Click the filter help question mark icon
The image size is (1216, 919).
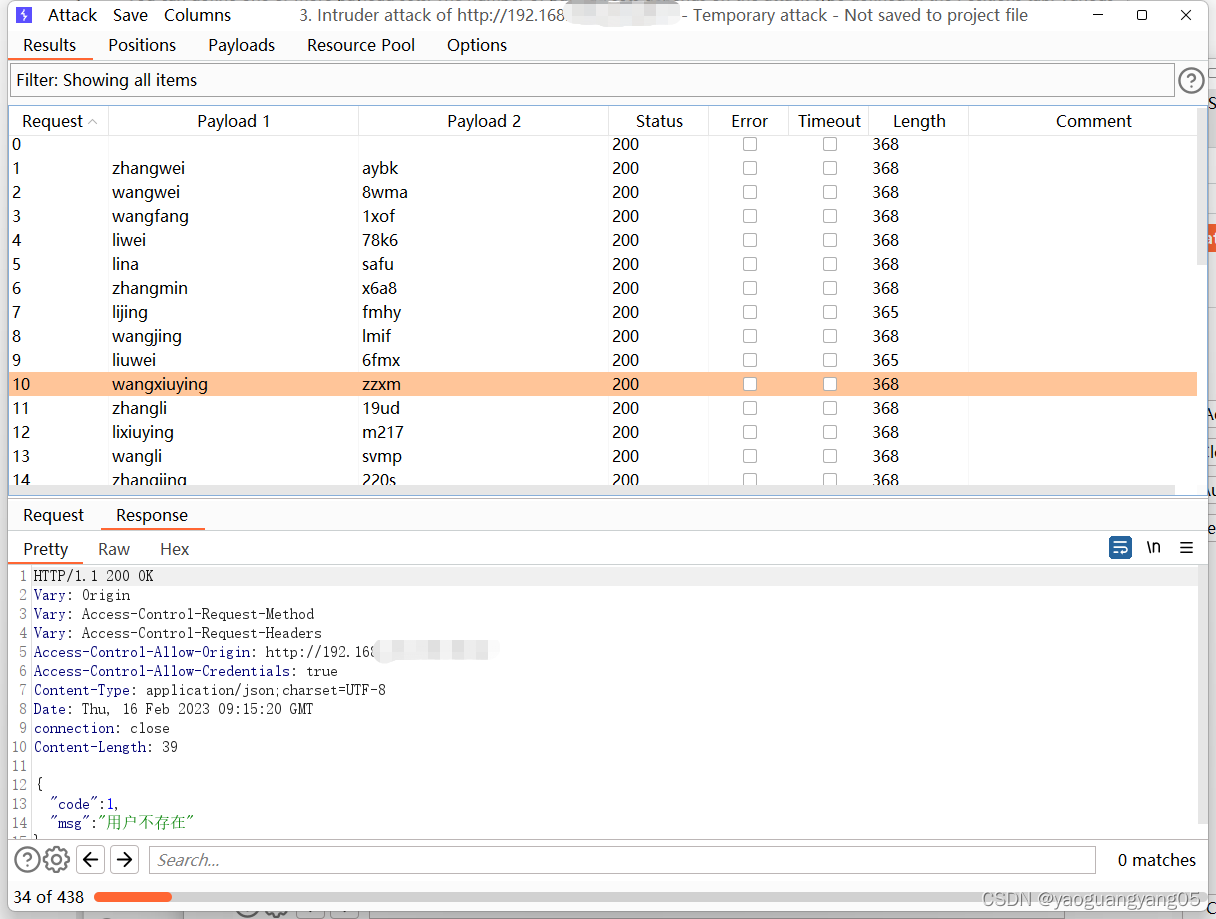click(x=1190, y=81)
